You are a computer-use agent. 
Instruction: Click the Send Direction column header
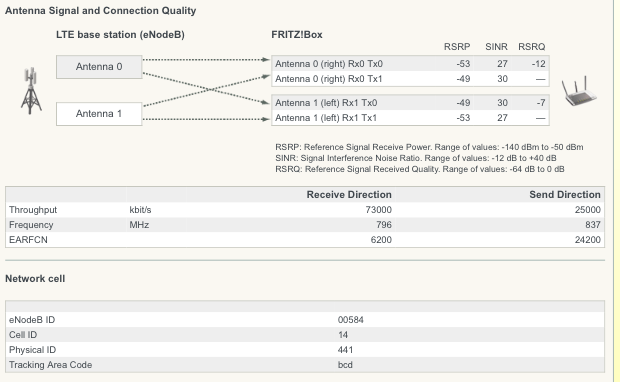pyautogui.click(x=565, y=195)
